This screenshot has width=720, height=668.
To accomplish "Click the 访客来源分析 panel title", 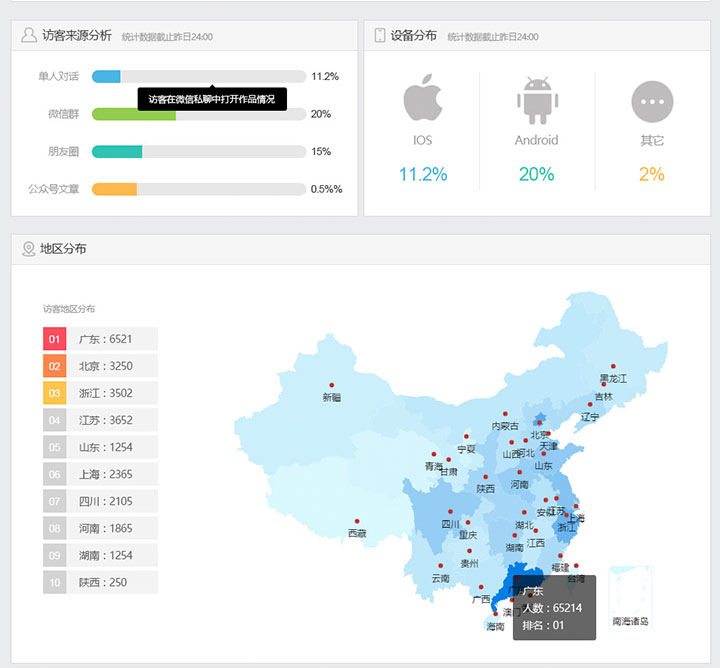I will click(77, 35).
